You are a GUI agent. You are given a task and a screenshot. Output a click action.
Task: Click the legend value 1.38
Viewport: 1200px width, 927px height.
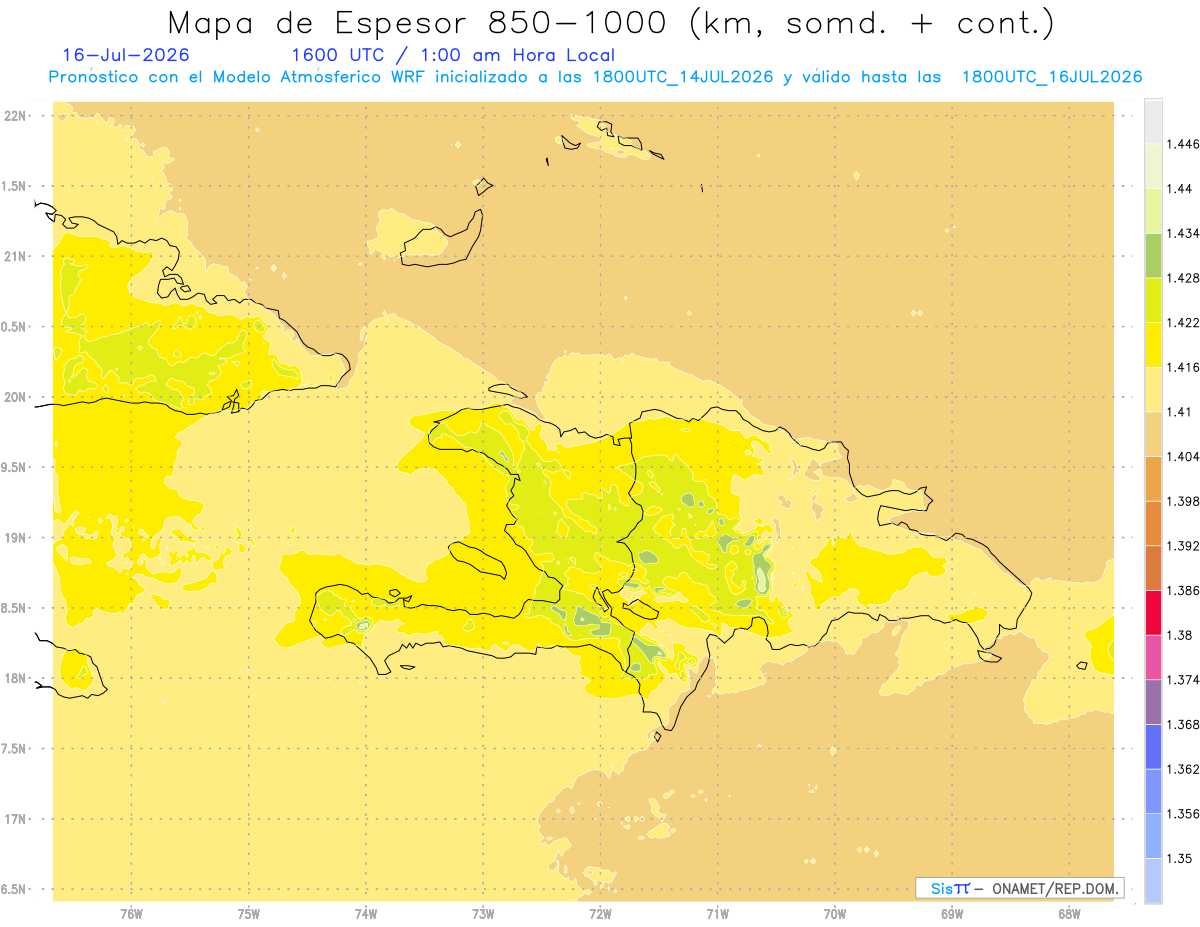(x=1180, y=635)
